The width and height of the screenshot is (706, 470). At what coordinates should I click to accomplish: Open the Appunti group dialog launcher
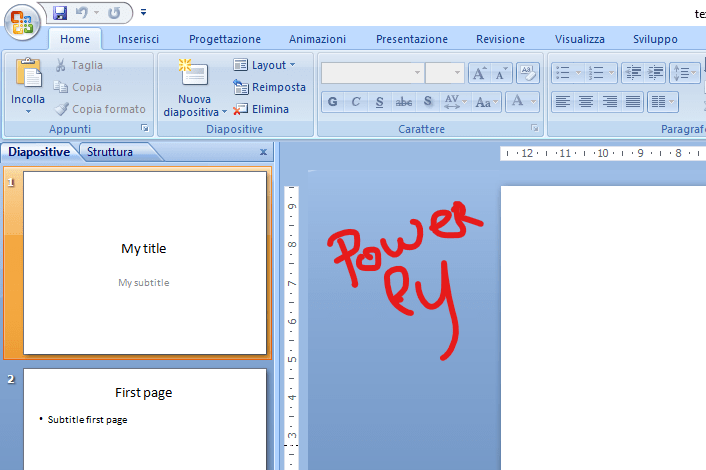pyautogui.click(x=145, y=128)
